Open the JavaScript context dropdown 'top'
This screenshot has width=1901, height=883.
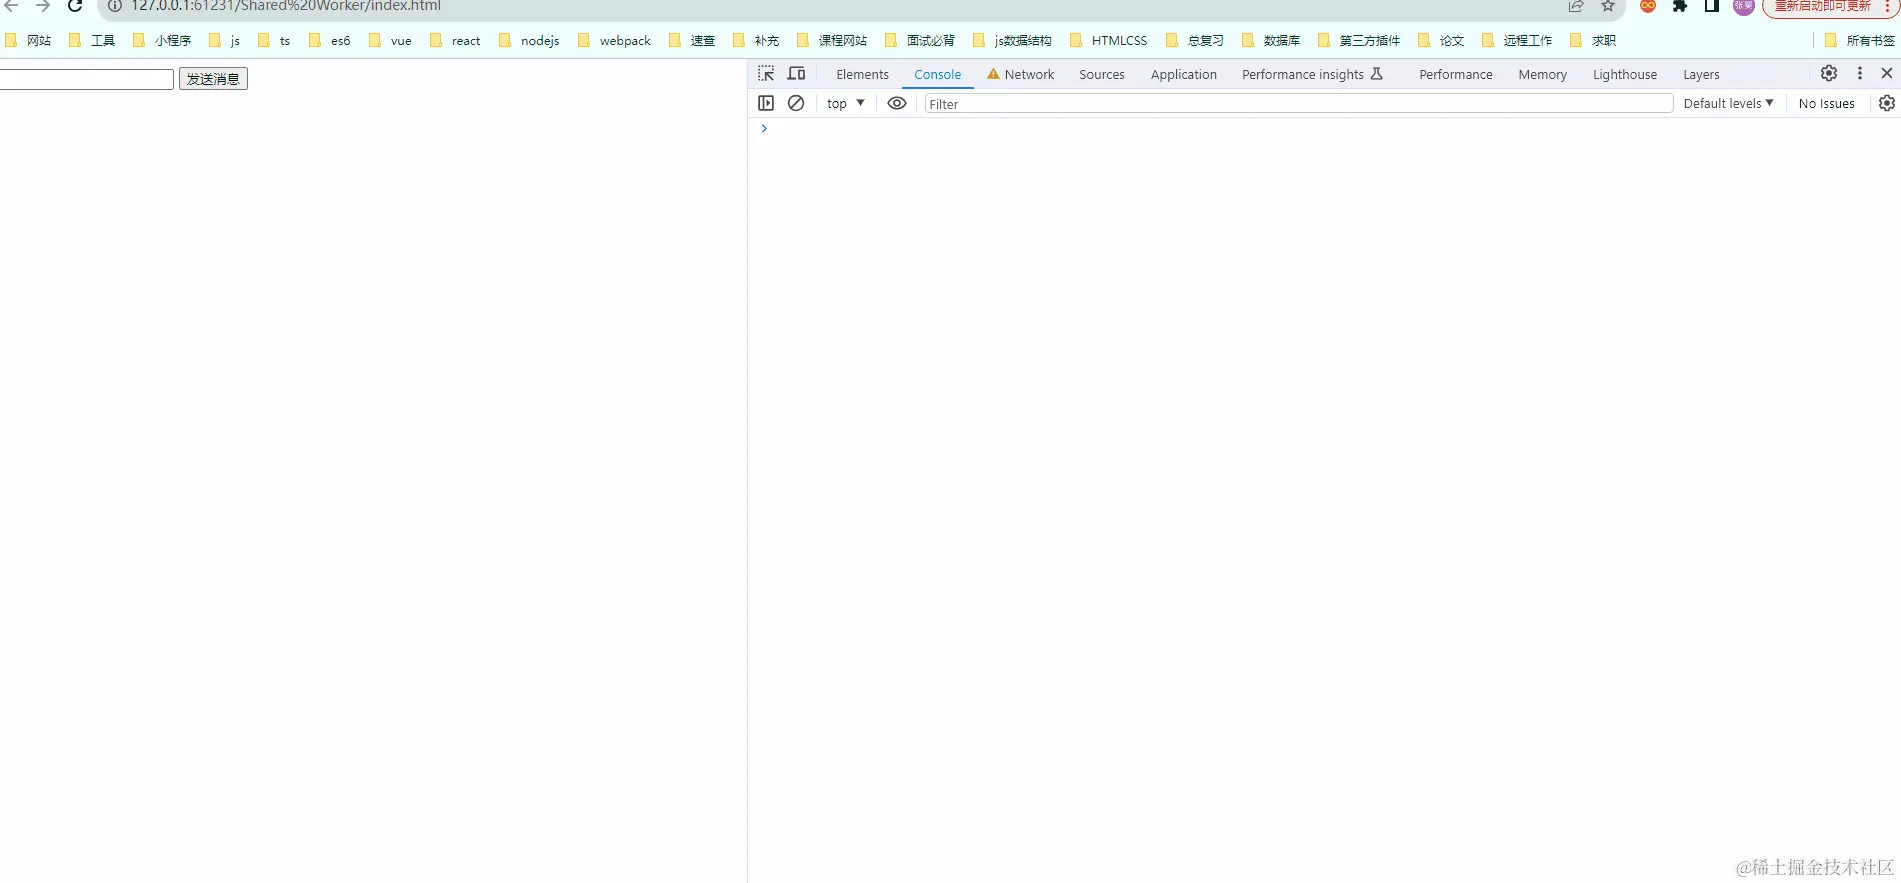point(846,103)
